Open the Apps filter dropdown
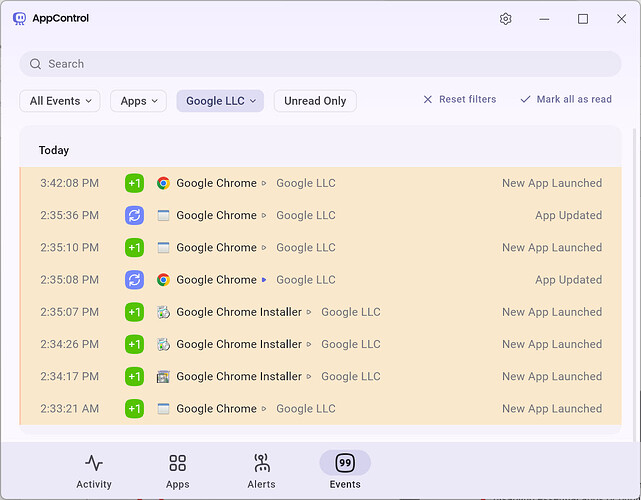This screenshot has width=641, height=500. pyautogui.click(x=139, y=101)
